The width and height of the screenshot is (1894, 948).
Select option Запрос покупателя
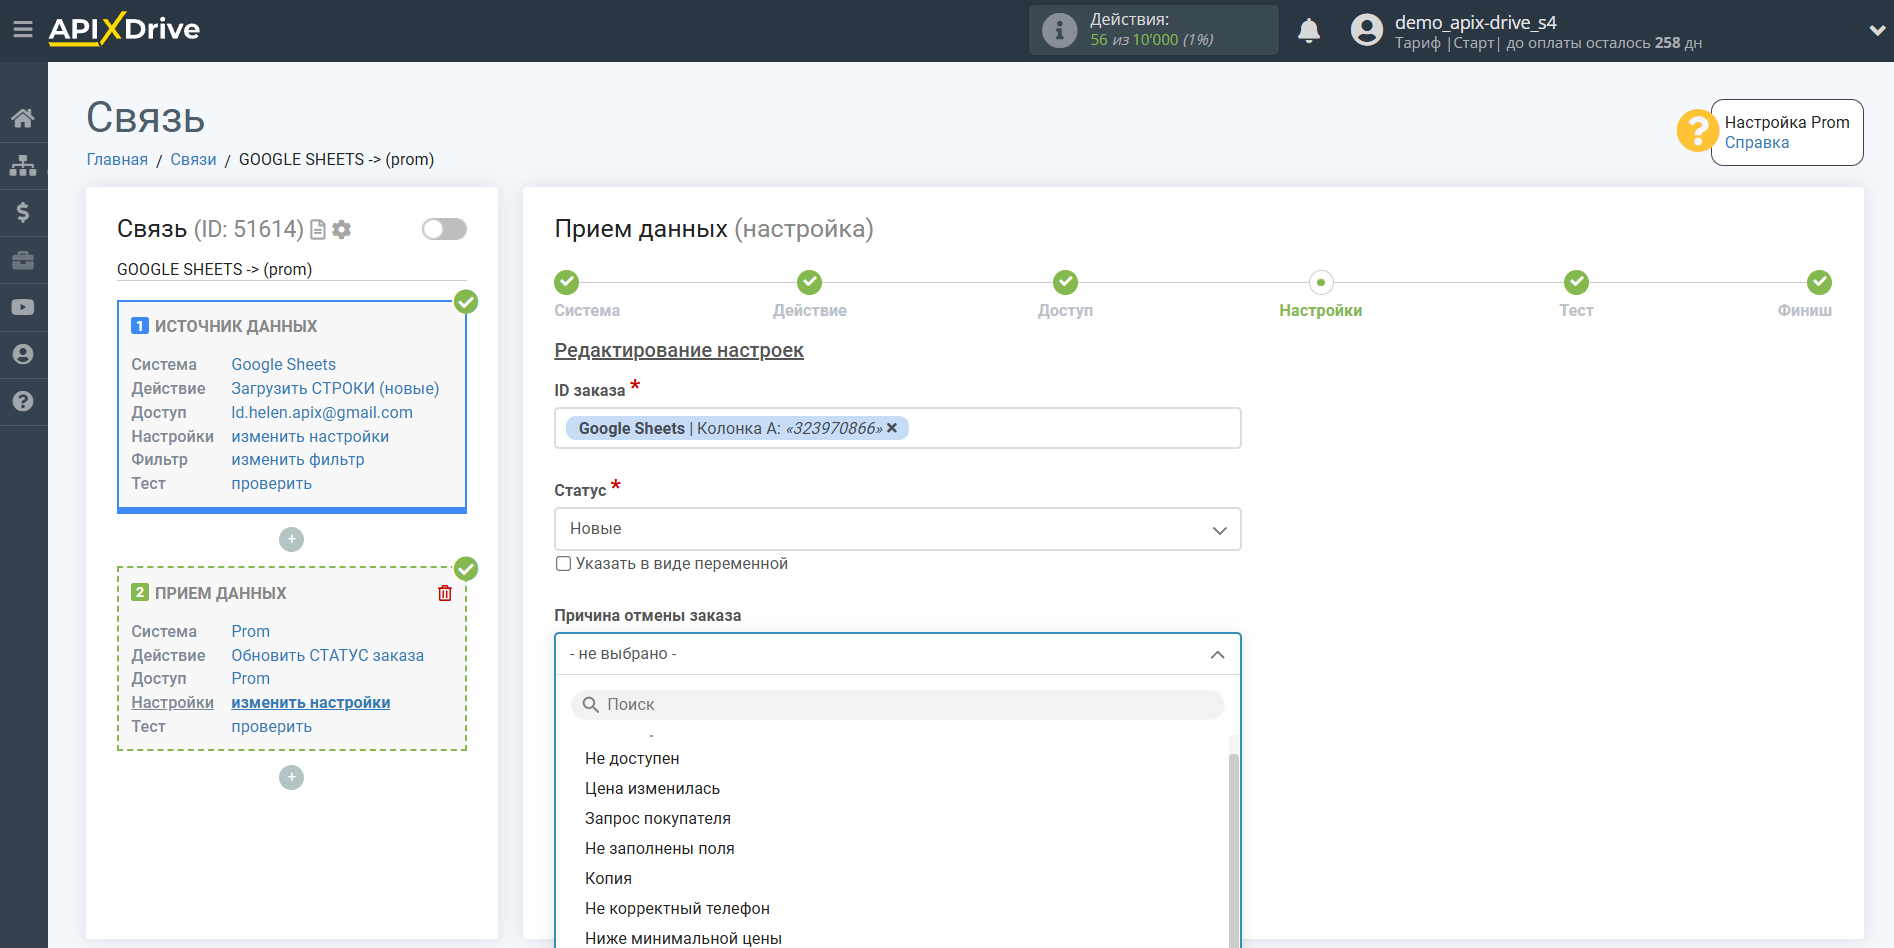tap(658, 819)
